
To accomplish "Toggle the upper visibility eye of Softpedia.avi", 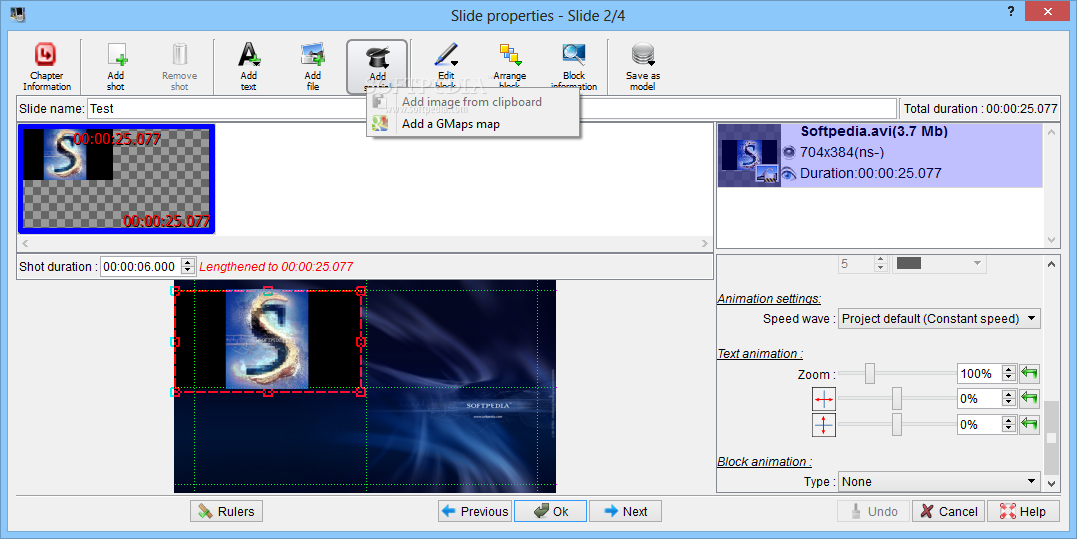I will 789,152.
